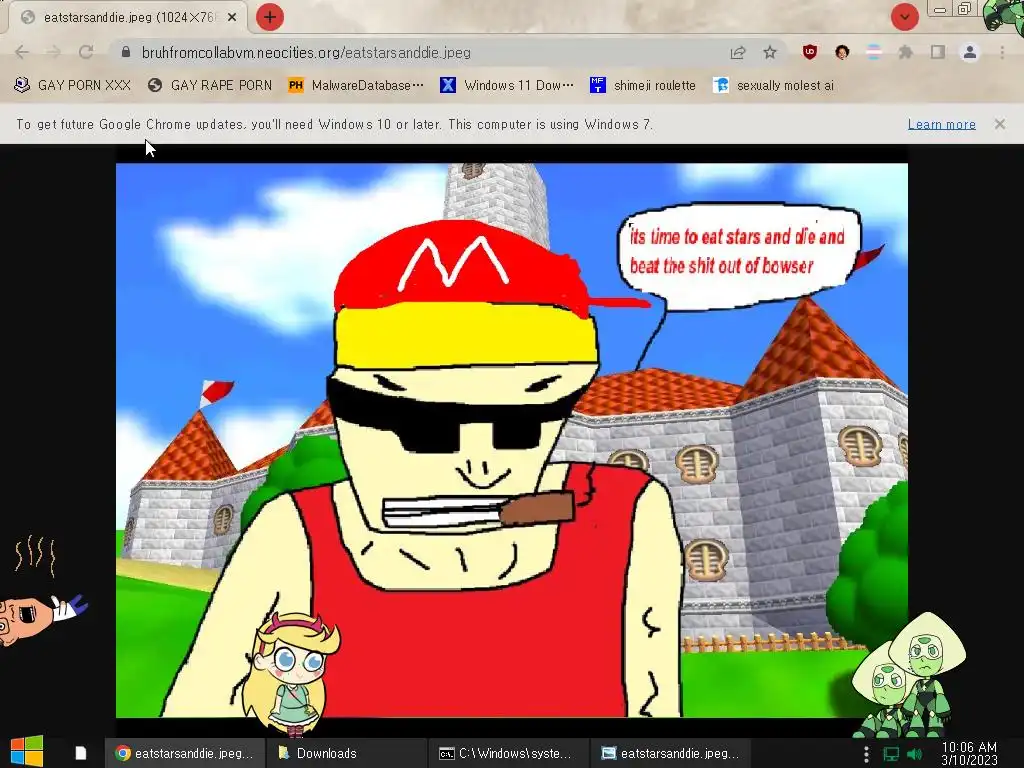
Task: Open the Windows 11 Dow… bookmark
Action: coord(507,85)
